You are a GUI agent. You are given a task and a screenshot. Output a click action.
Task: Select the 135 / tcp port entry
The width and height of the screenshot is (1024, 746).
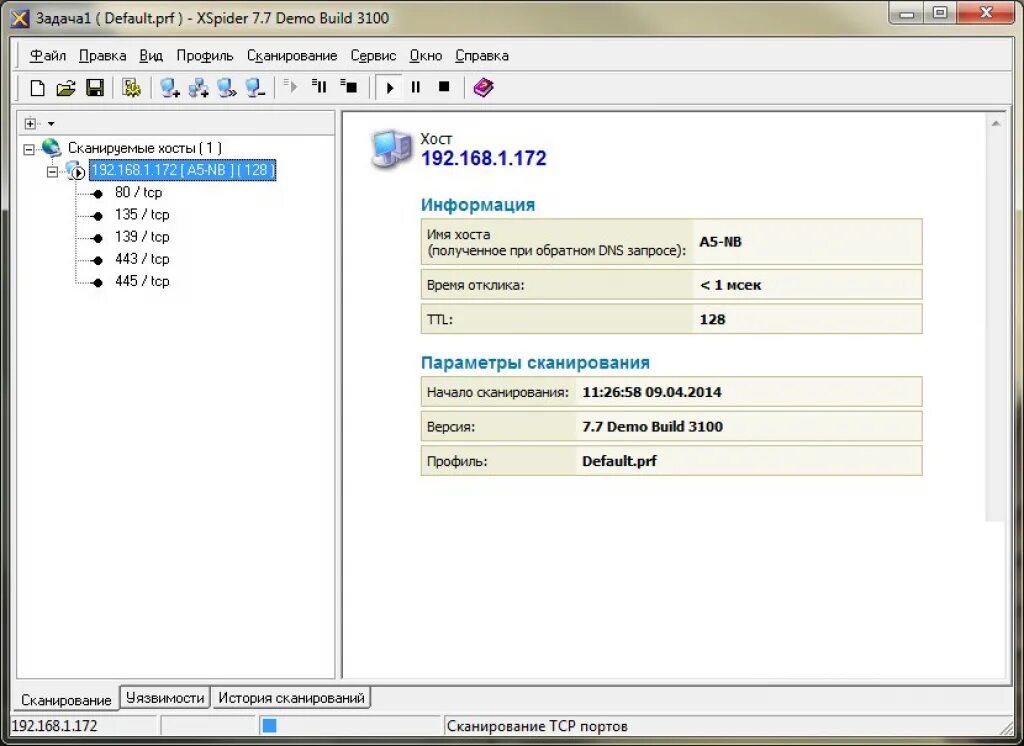[x=142, y=215]
